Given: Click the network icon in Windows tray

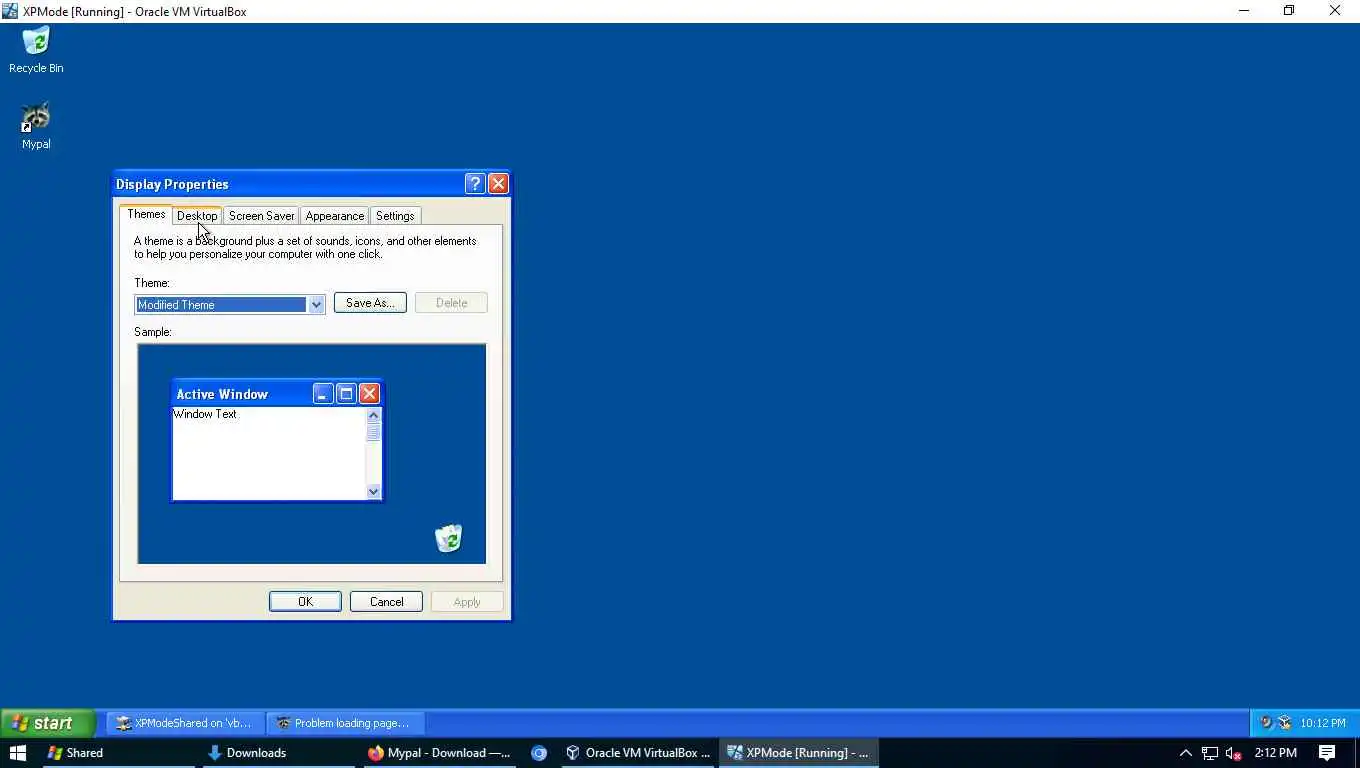Looking at the screenshot, I should click(1210, 753).
